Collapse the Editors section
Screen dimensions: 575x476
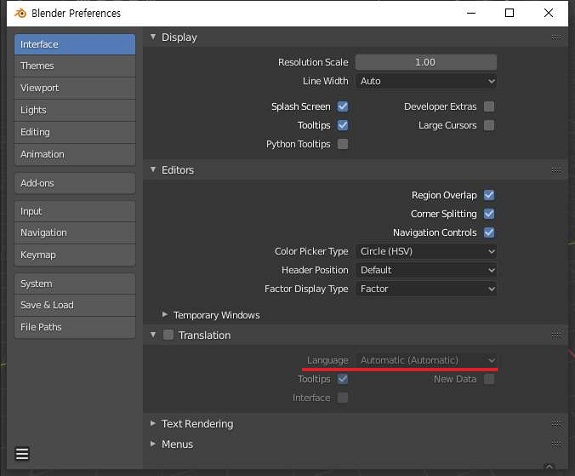click(x=153, y=170)
